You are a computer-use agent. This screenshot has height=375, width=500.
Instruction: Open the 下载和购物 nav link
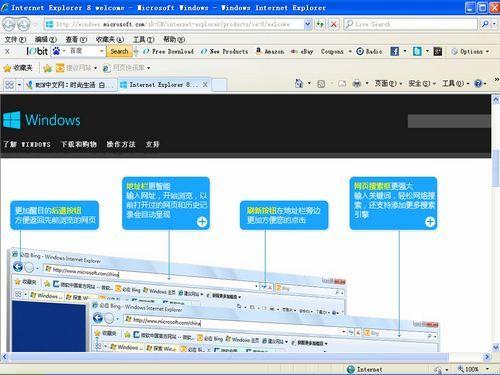79,144
